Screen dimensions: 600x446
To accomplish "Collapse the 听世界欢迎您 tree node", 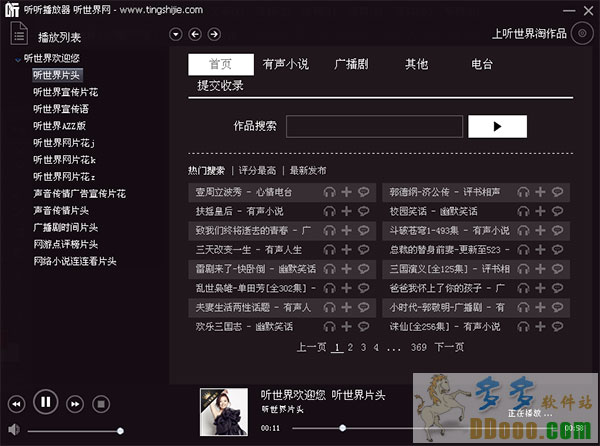I will pyautogui.click(x=18, y=59).
